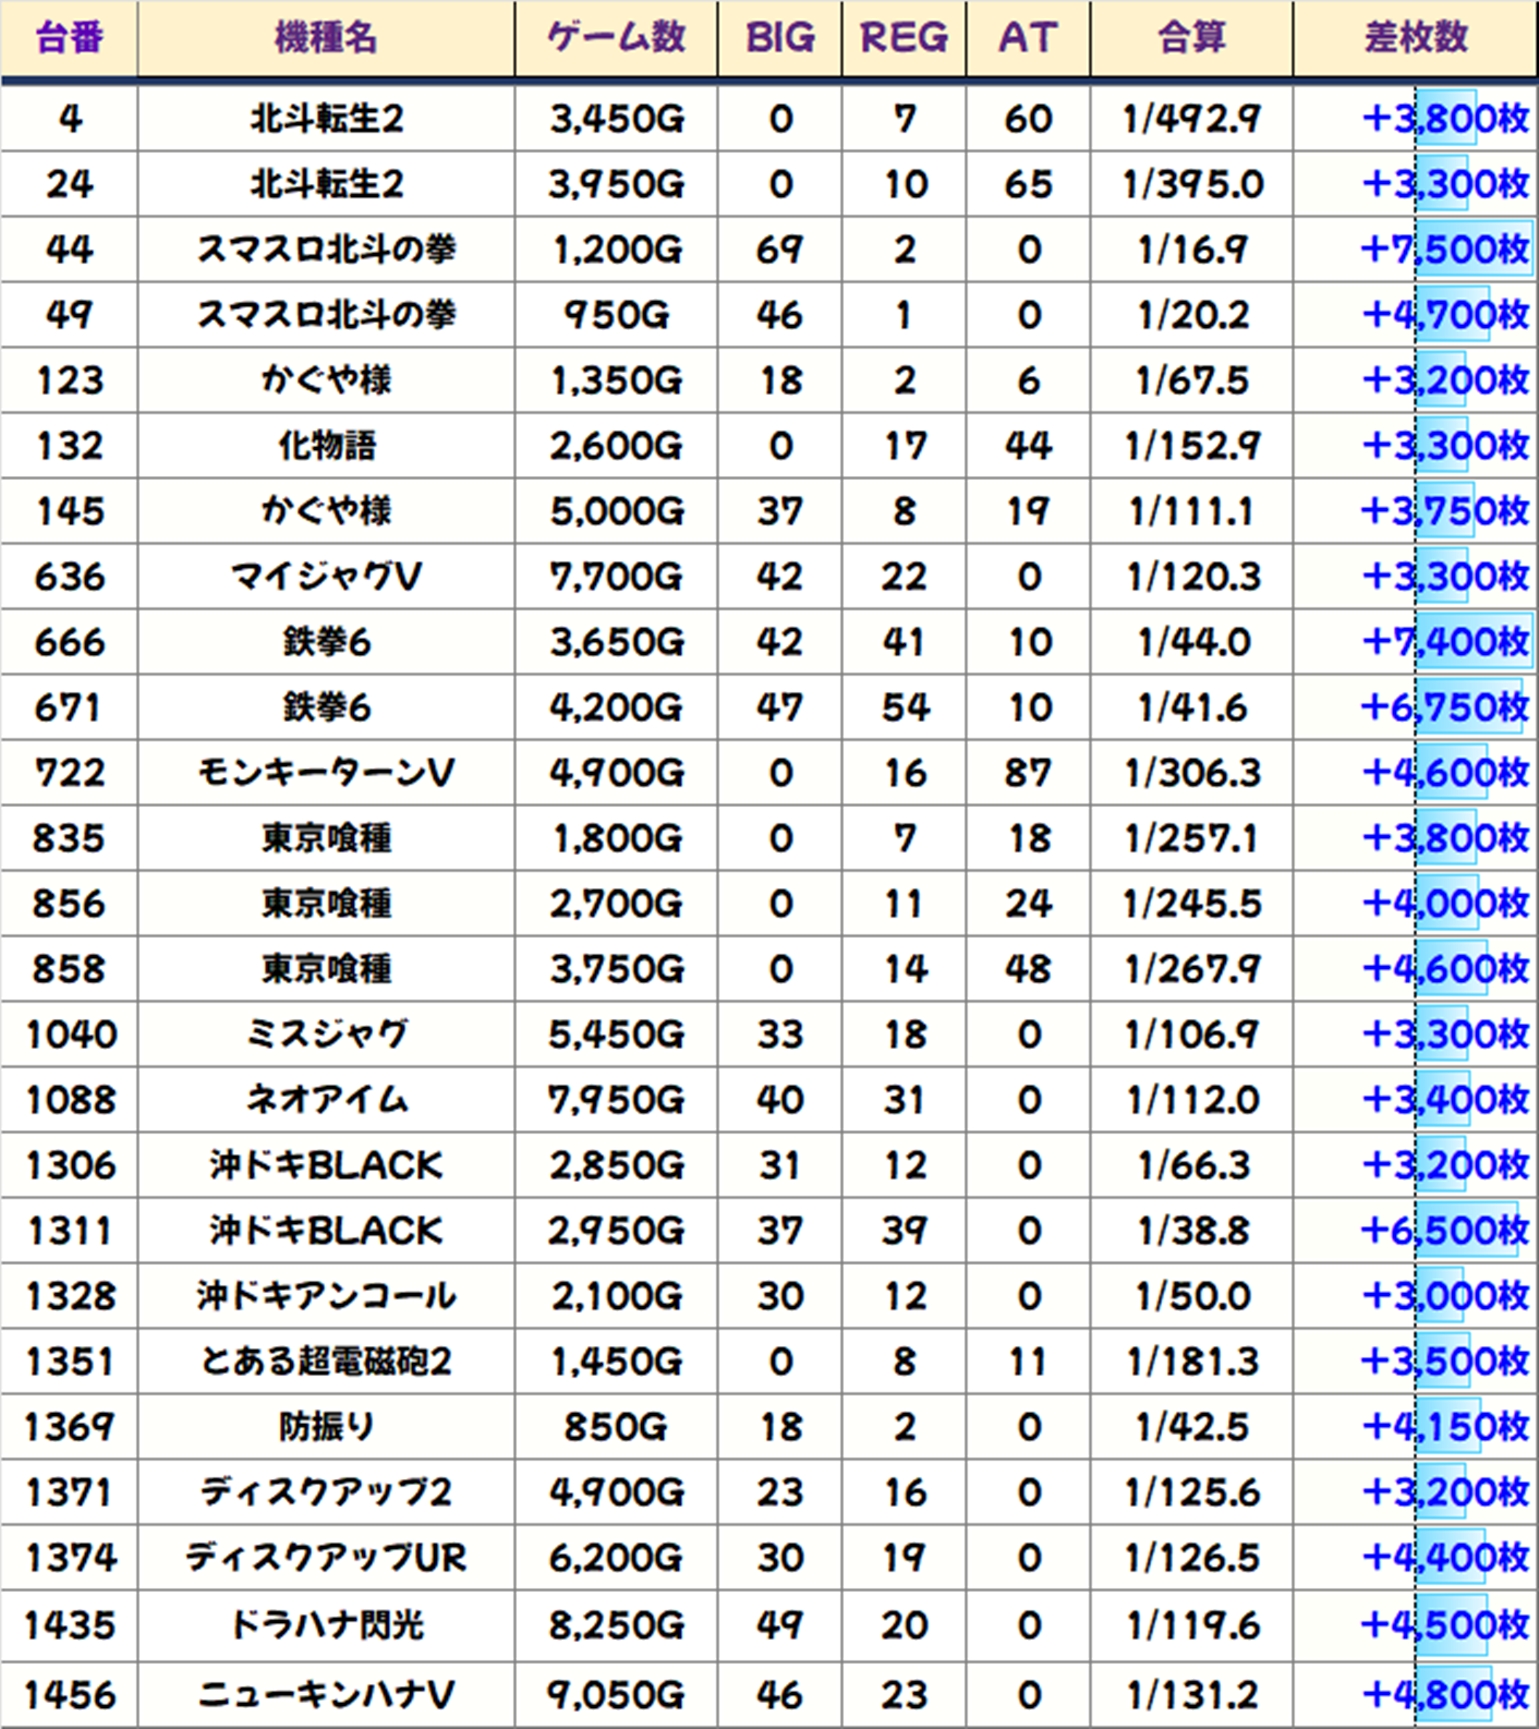Select machine number 666 cell
The image size is (1539, 1729).
pos(69,642)
